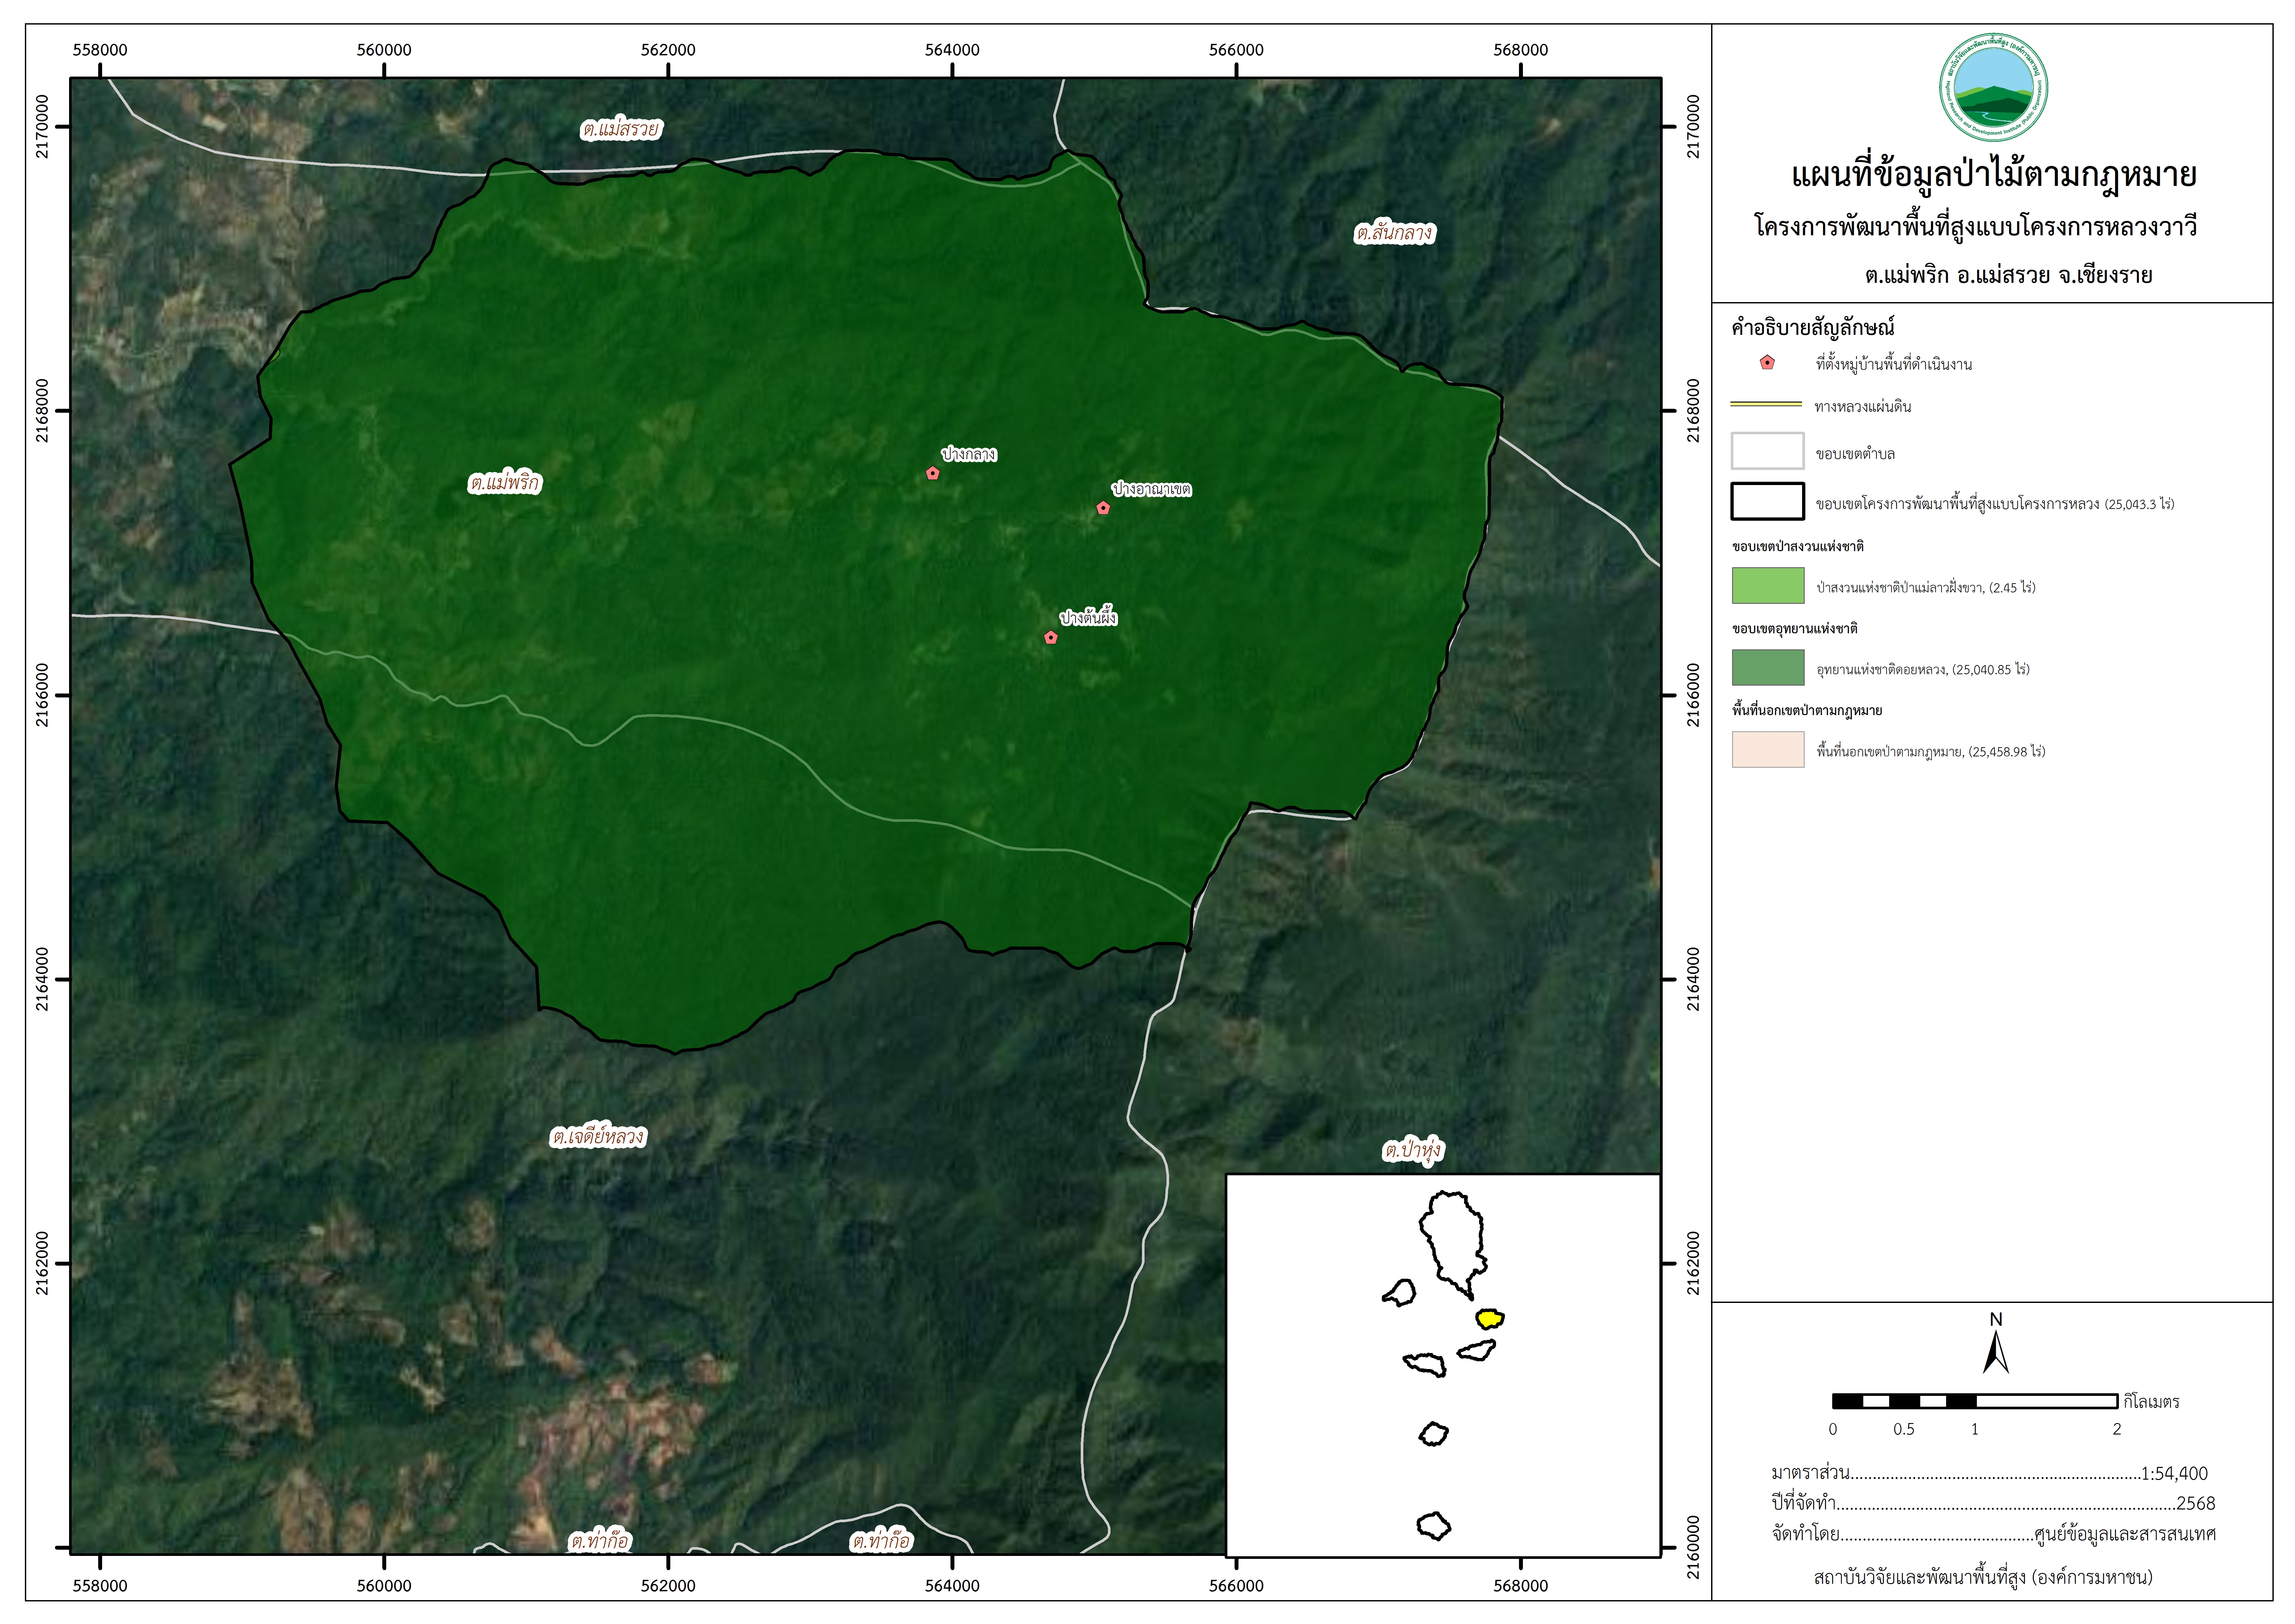Click the subtitle โครงการพัฒนาพื้นที่สูงแบบโครงการหลวงวาวี
Image resolution: width=2295 pixels, height=1624 pixels.
pyautogui.click(x=1976, y=226)
